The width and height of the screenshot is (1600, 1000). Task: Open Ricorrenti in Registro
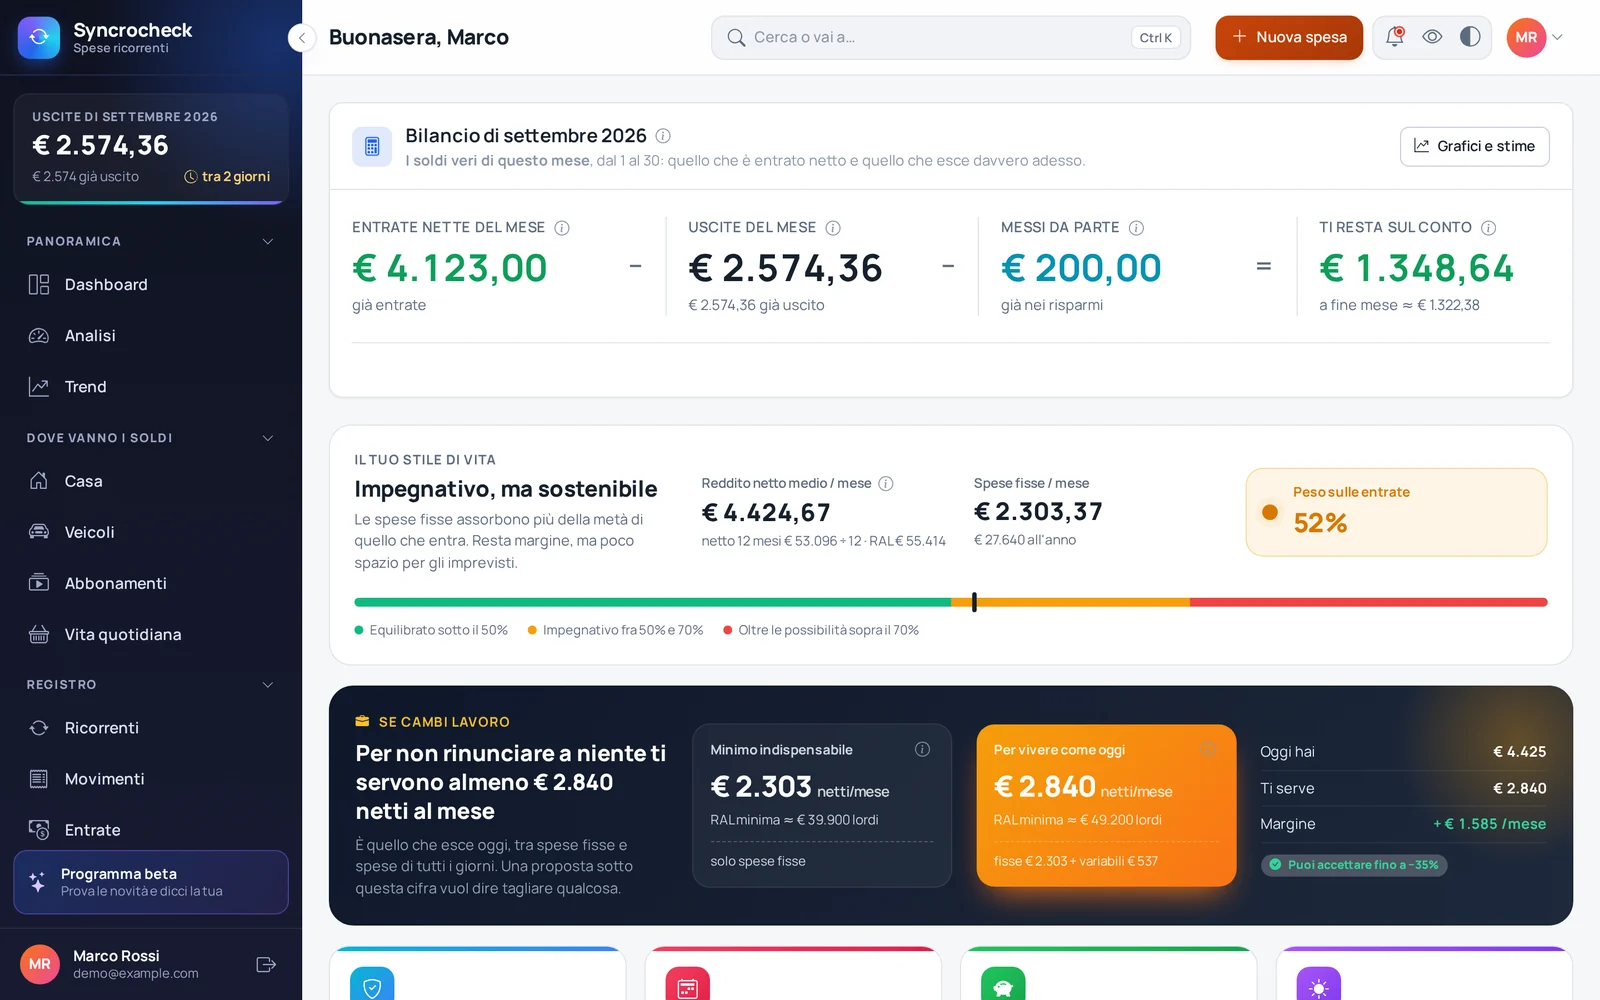pos(150,728)
